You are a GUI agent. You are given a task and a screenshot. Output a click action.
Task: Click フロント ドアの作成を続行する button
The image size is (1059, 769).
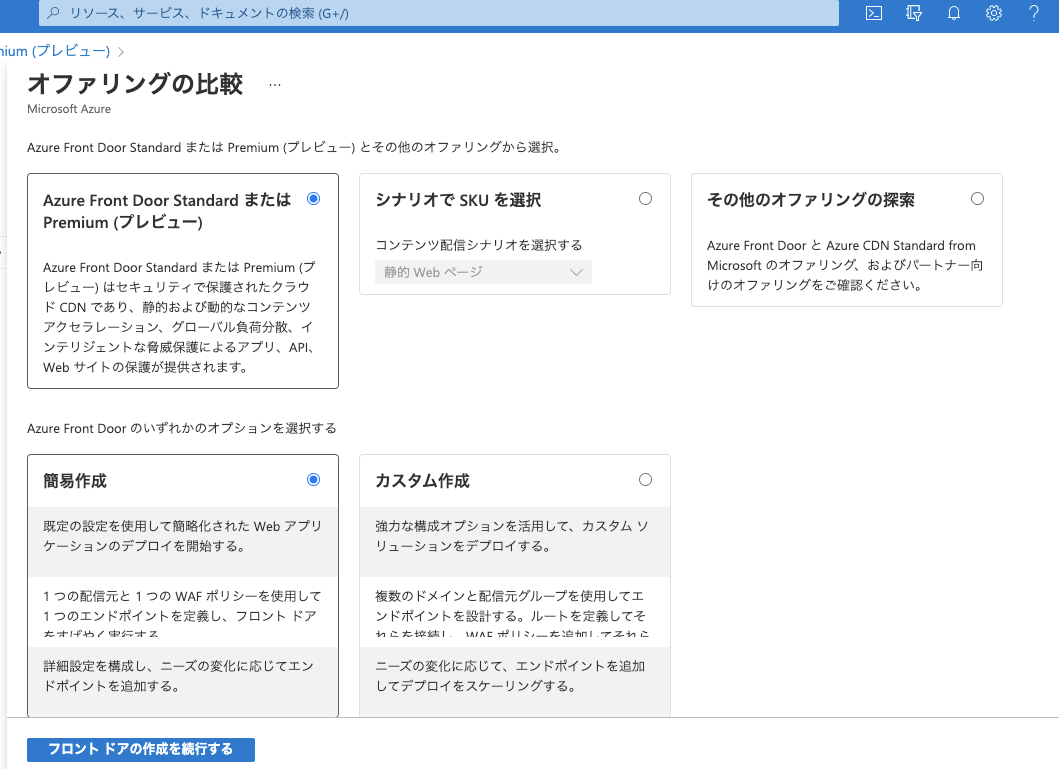point(141,749)
